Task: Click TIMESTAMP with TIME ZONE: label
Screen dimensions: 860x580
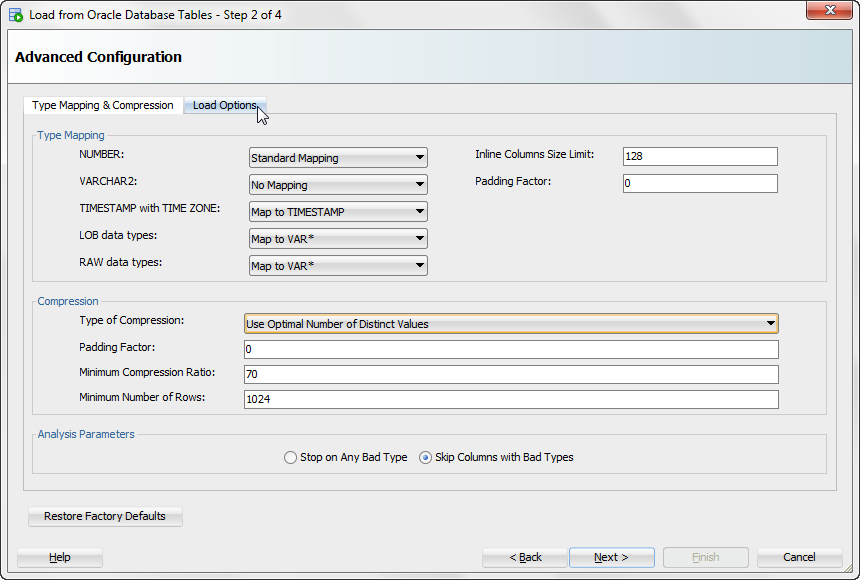Action: pos(150,208)
